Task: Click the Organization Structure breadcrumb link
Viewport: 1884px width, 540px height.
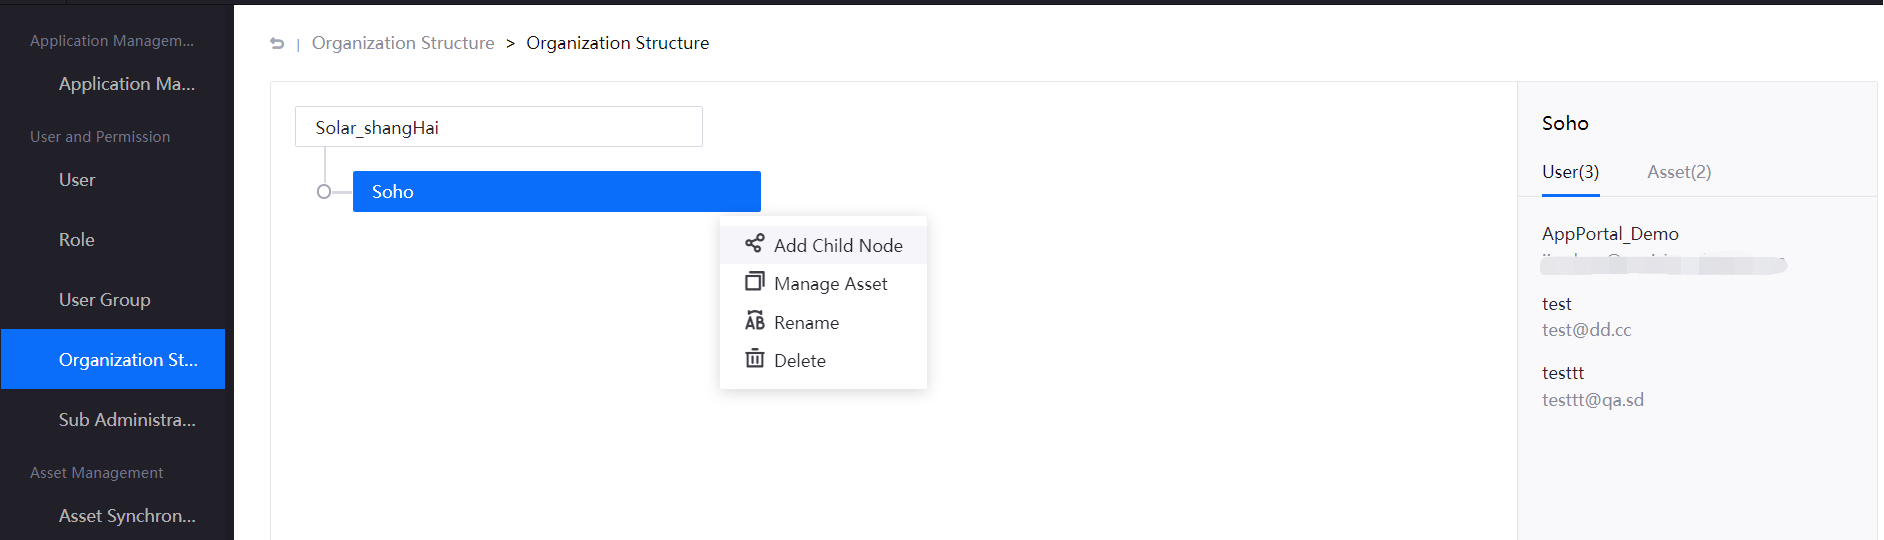Action: [x=403, y=43]
